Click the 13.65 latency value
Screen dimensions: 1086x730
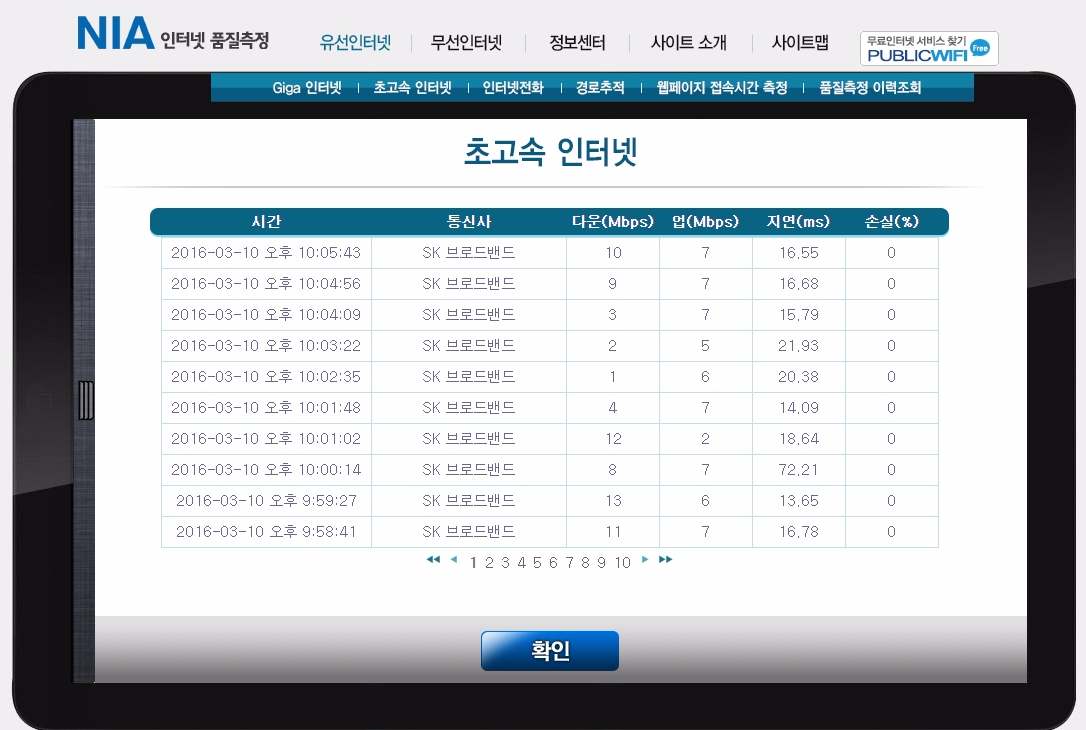(799, 501)
